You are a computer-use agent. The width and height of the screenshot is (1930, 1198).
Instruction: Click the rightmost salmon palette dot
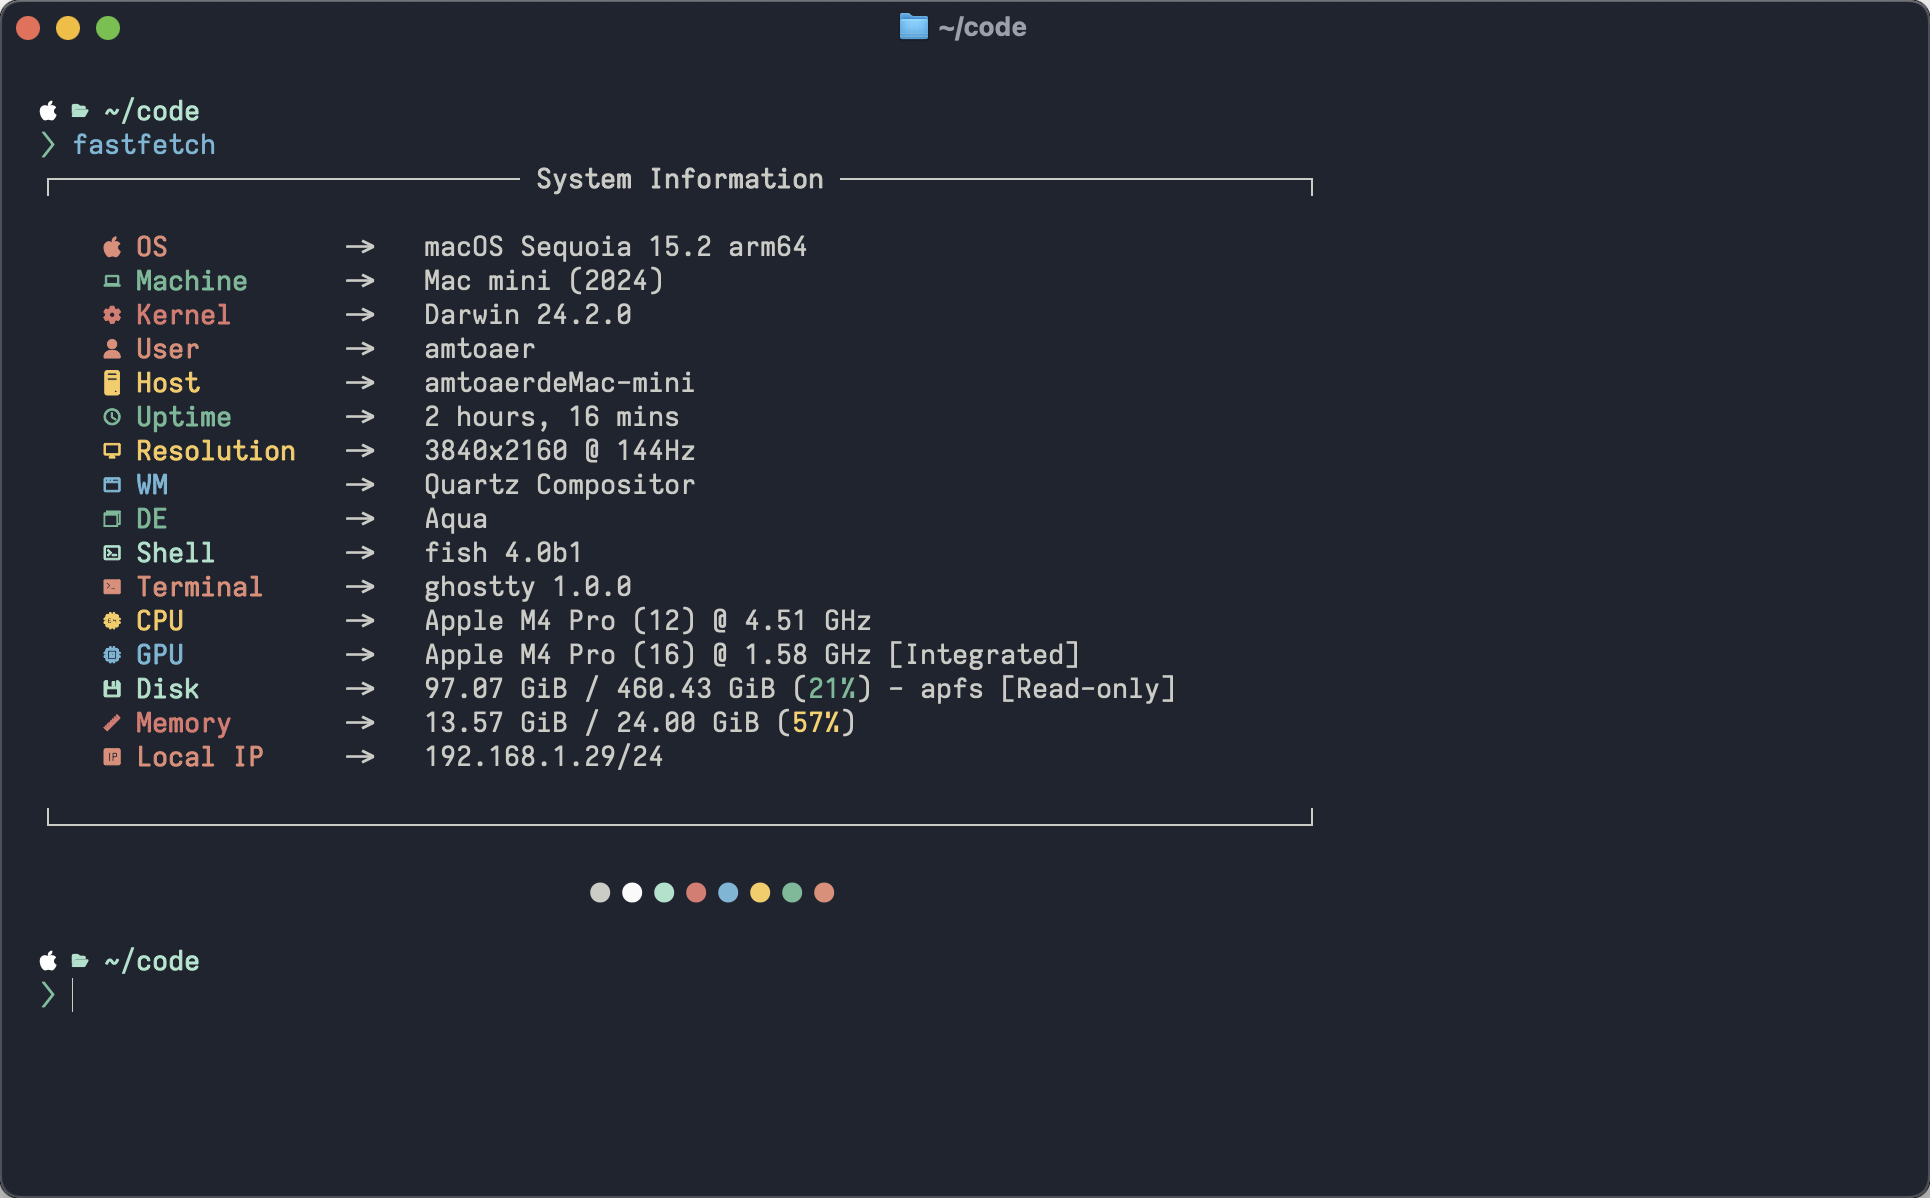(824, 893)
